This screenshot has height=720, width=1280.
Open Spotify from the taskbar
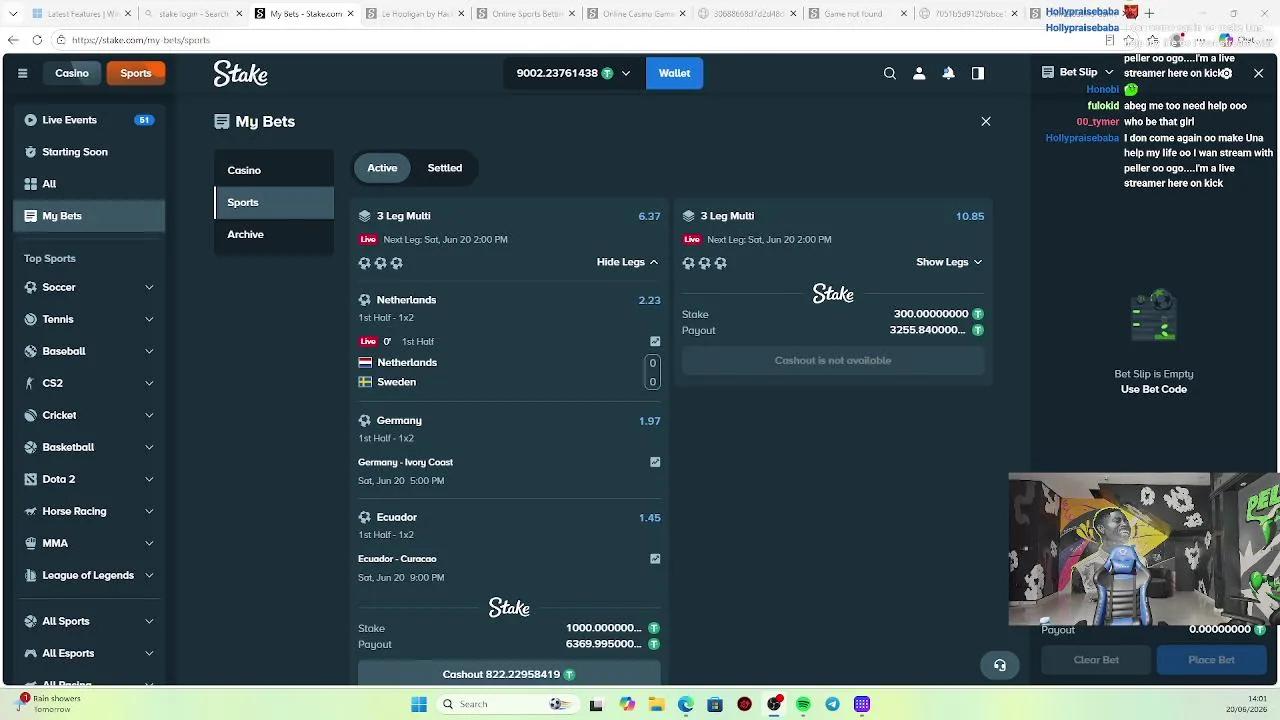pyautogui.click(x=803, y=704)
